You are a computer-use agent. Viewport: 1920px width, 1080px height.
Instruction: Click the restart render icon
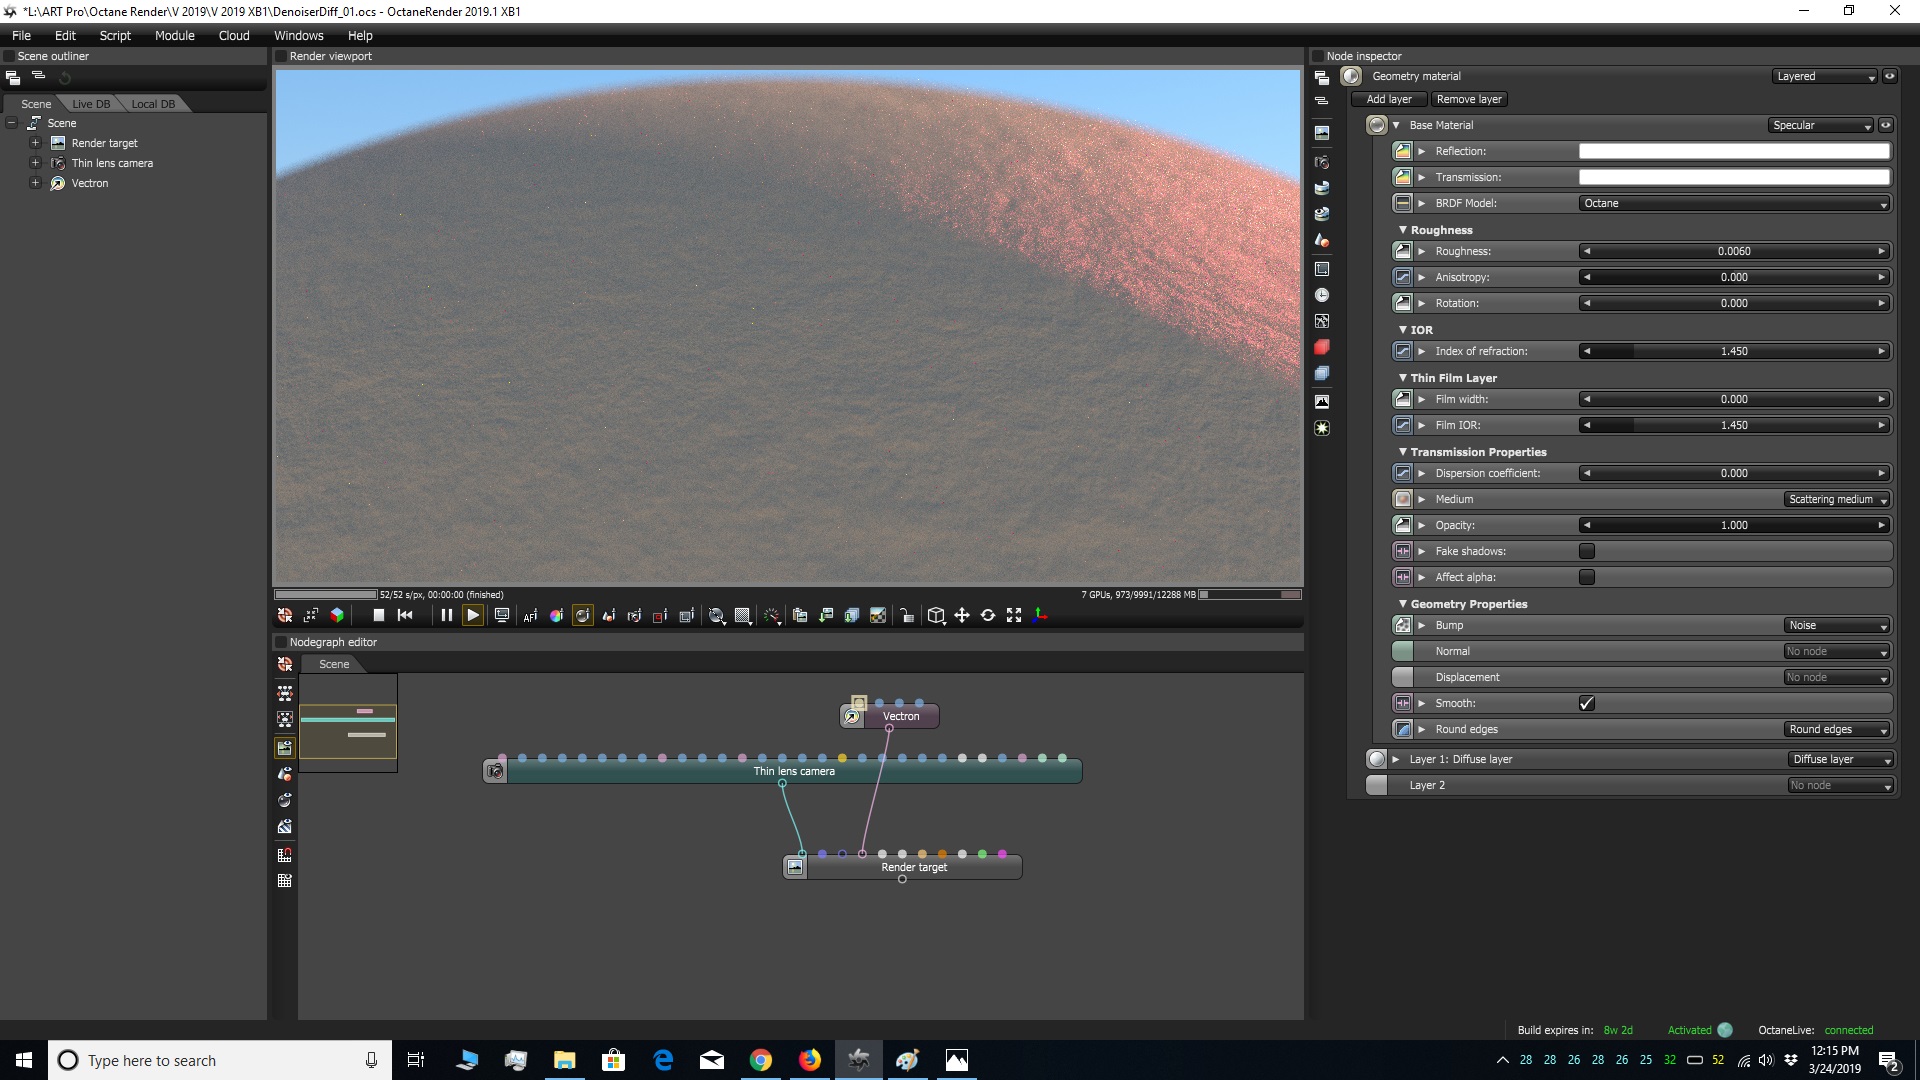coord(405,616)
